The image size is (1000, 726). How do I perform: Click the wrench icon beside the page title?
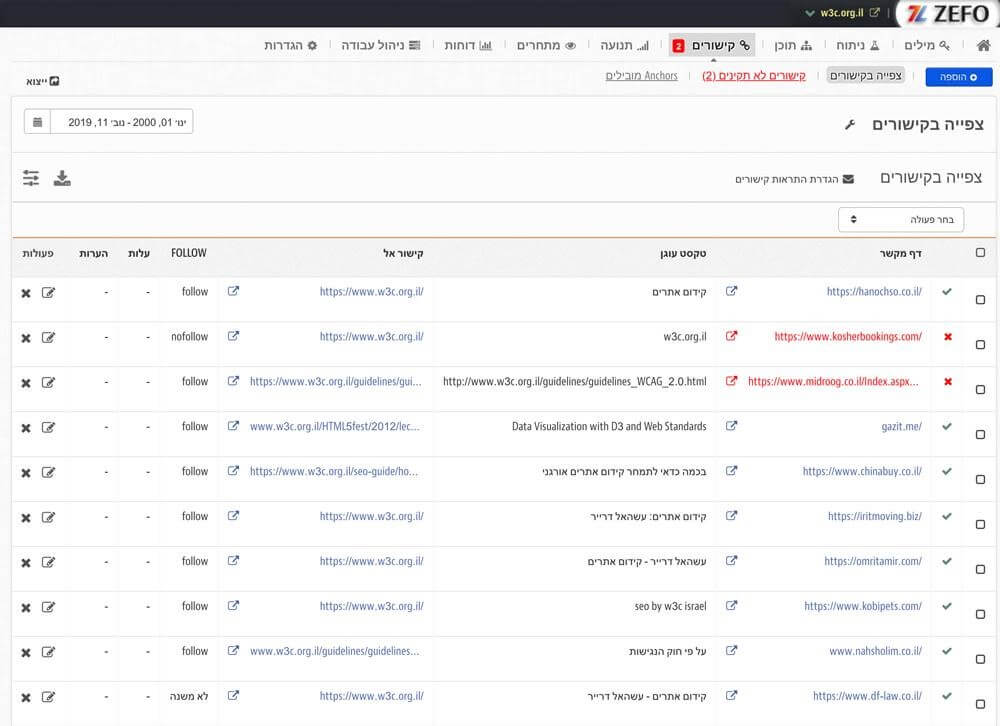click(x=849, y=124)
